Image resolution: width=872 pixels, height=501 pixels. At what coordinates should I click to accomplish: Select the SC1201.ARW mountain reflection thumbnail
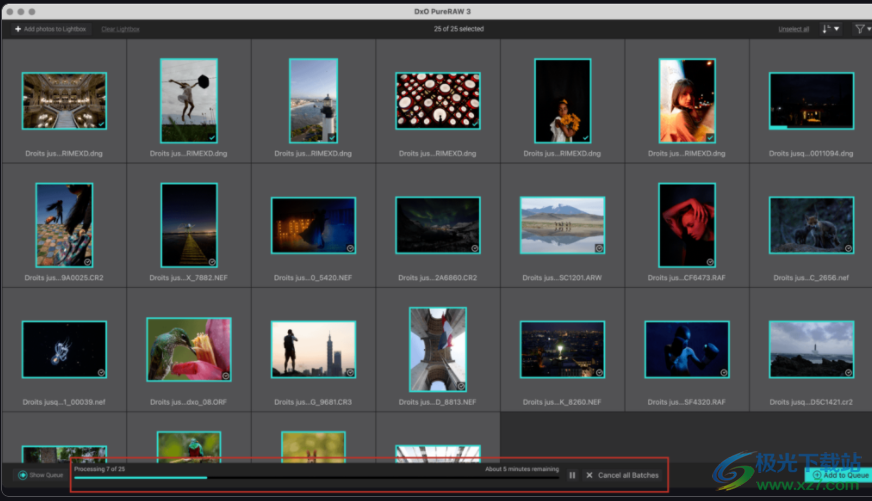tap(562, 225)
